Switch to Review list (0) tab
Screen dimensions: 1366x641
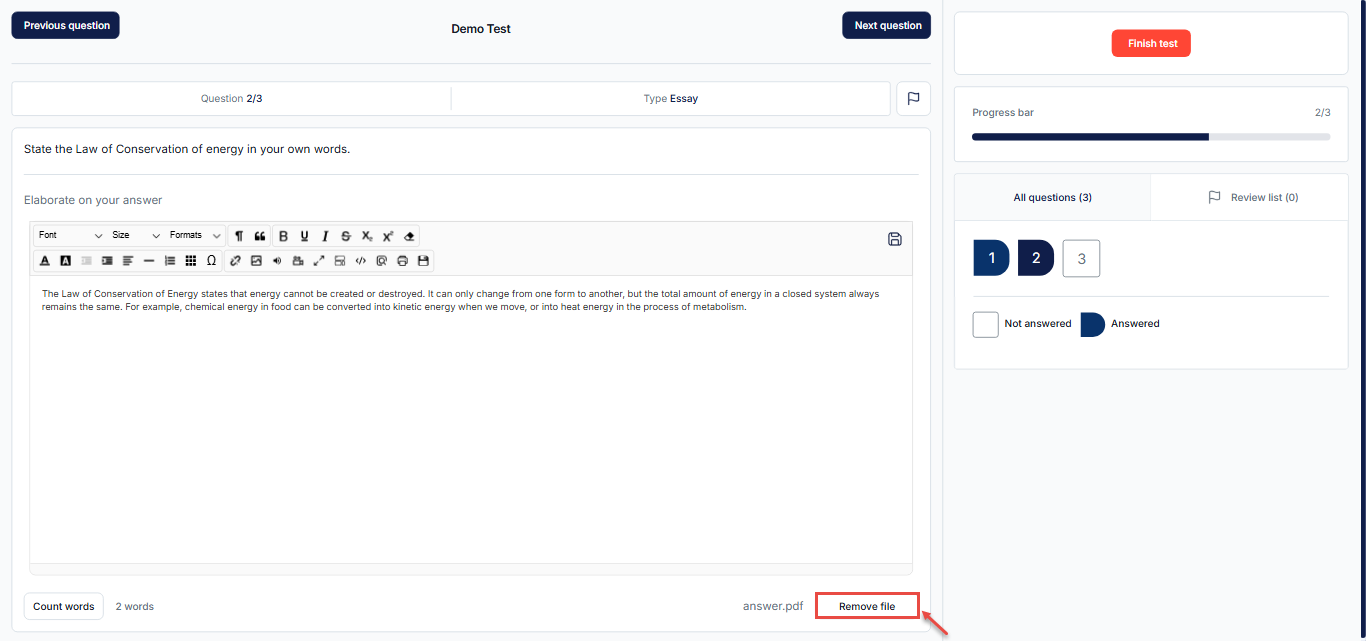[x=1250, y=198]
